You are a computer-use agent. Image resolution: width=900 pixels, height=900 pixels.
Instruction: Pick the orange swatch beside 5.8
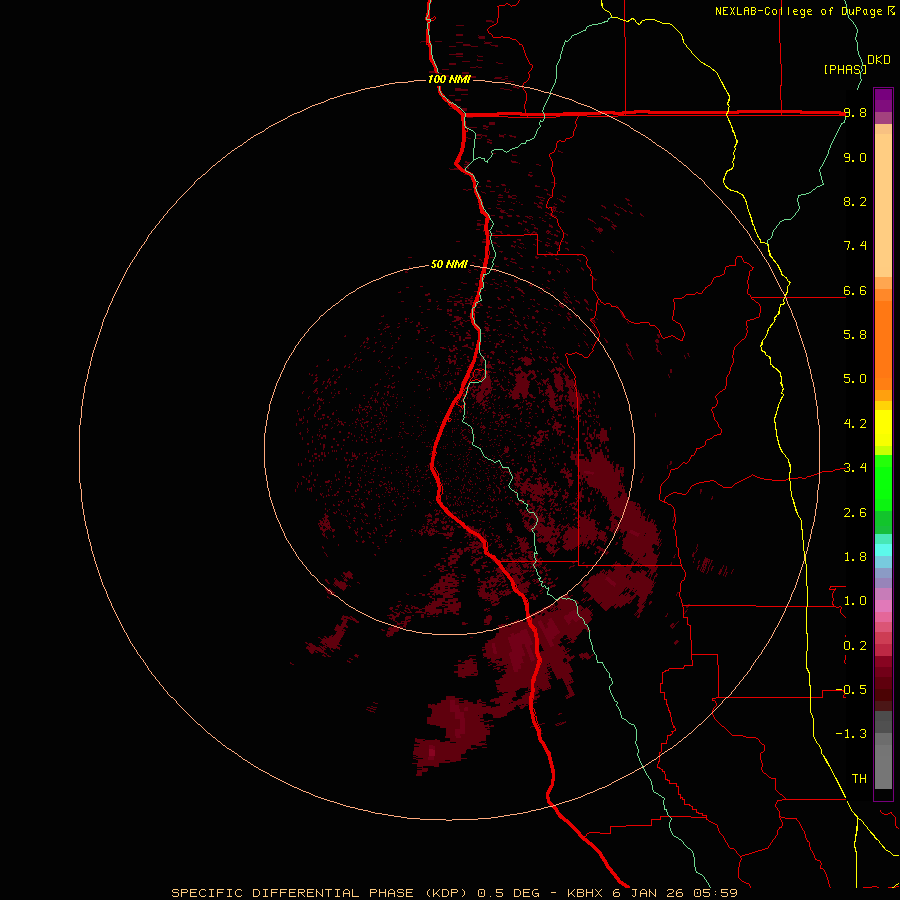pos(883,334)
